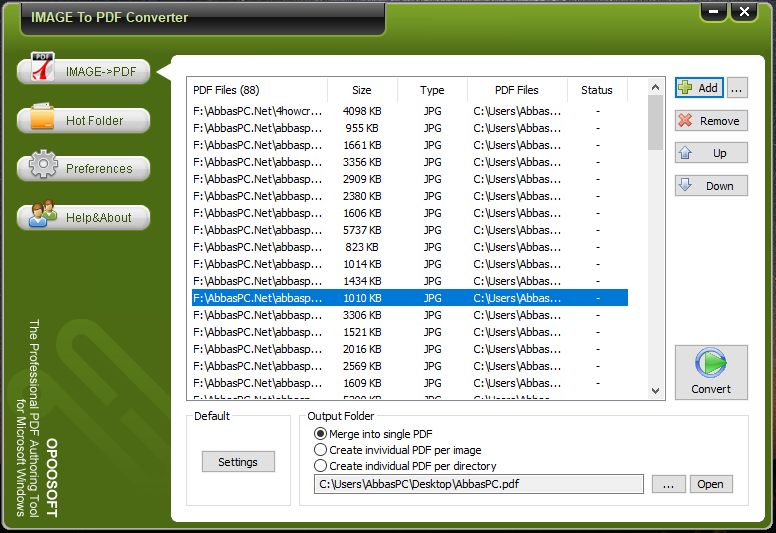Select the file row sized 3306 KB
This screenshot has height=533, width=776.
click(x=410, y=315)
